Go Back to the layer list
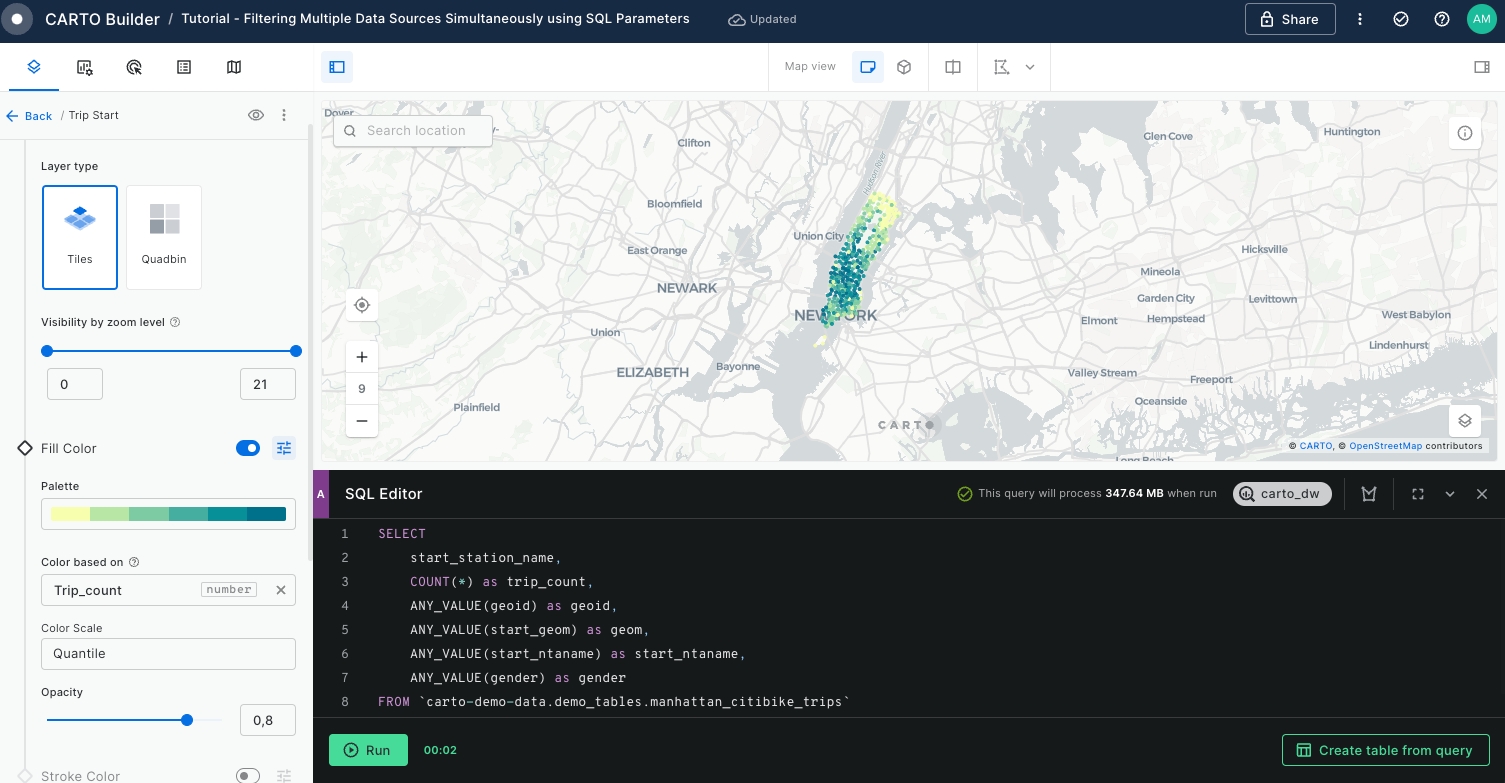 [29, 116]
